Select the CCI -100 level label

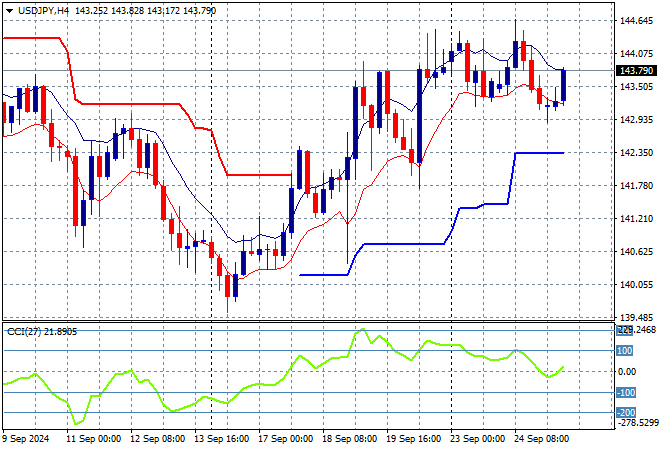pyautogui.click(x=625, y=393)
